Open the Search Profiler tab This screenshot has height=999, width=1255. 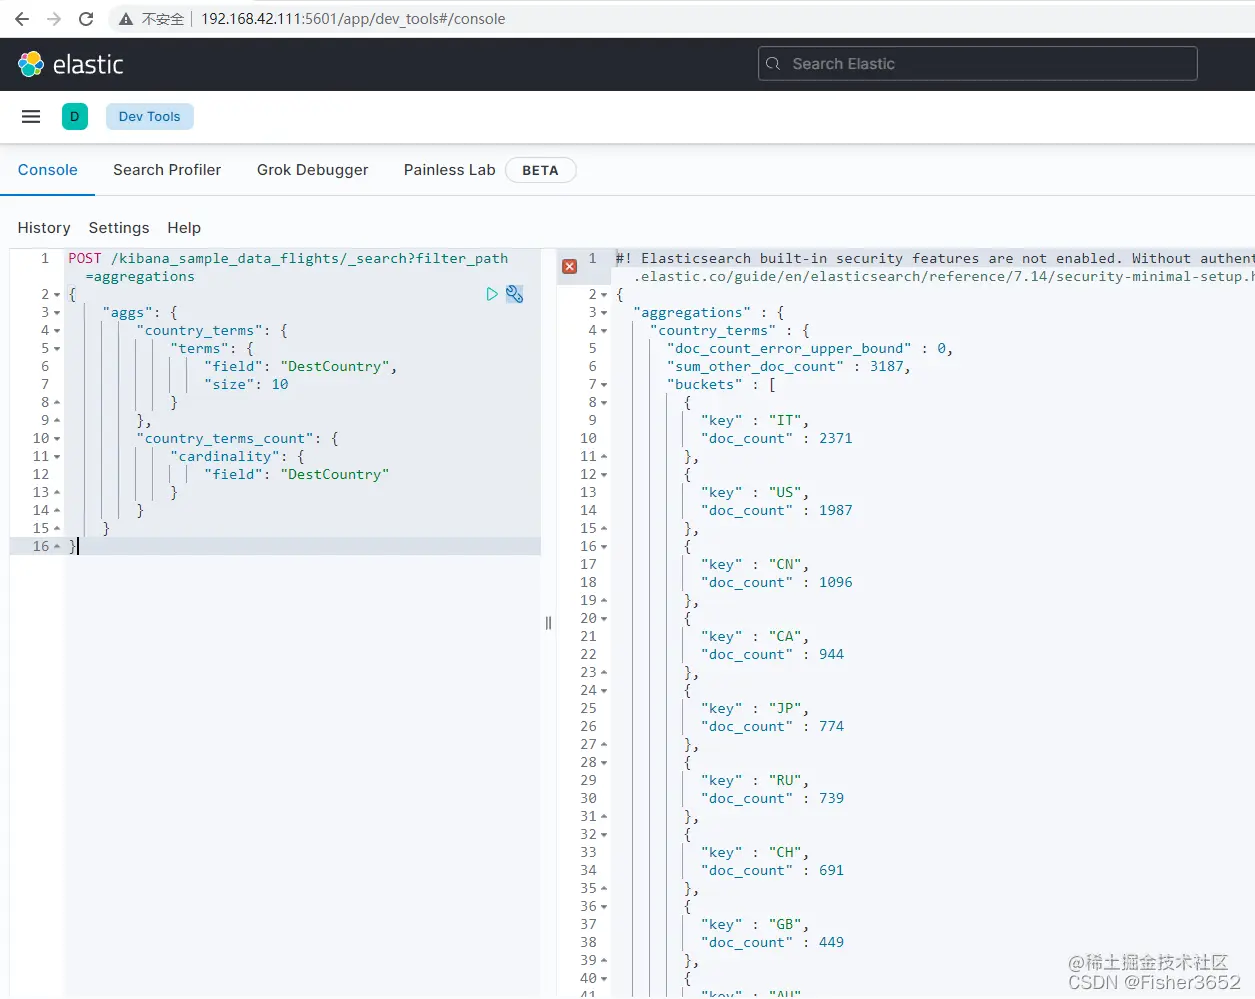tap(167, 170)
